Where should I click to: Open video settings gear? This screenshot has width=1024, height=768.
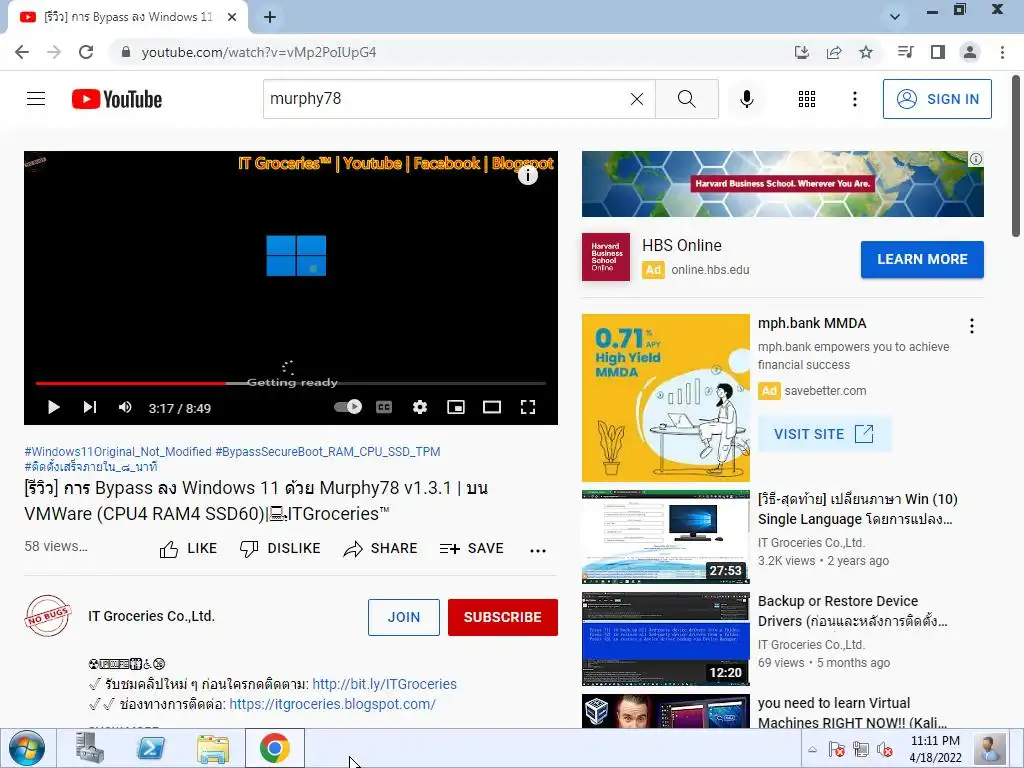[420, 408]
